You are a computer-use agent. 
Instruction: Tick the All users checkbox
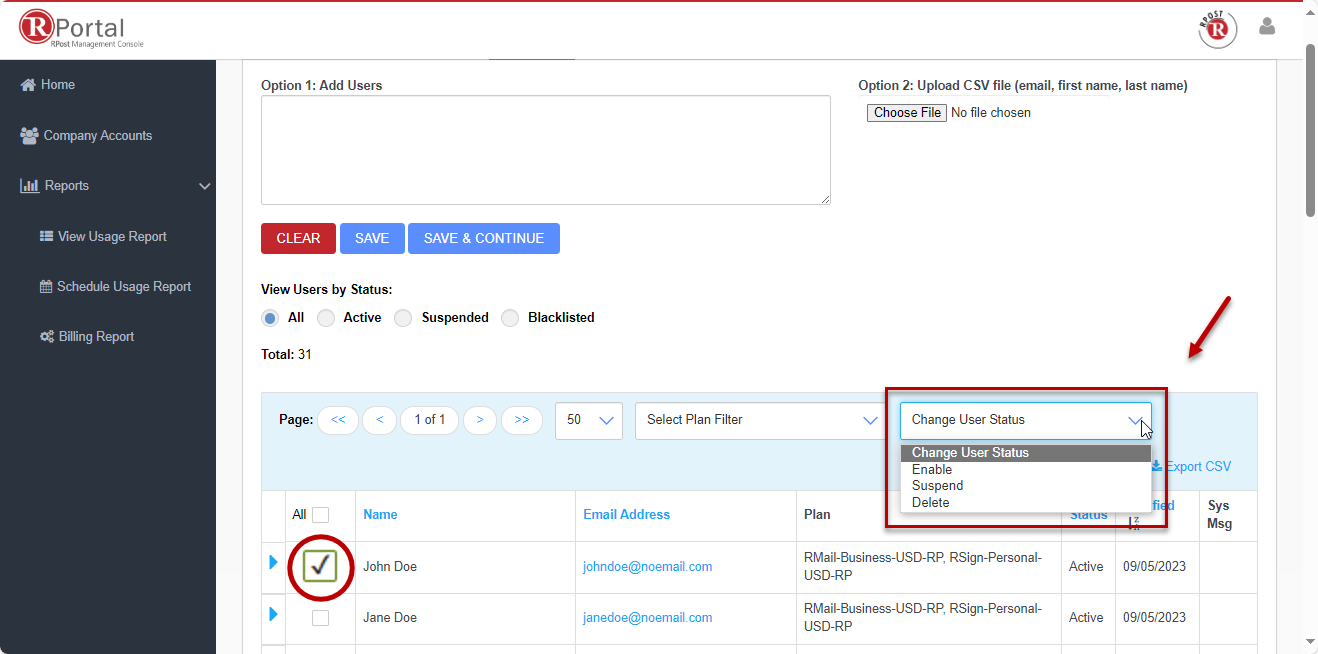320,515
